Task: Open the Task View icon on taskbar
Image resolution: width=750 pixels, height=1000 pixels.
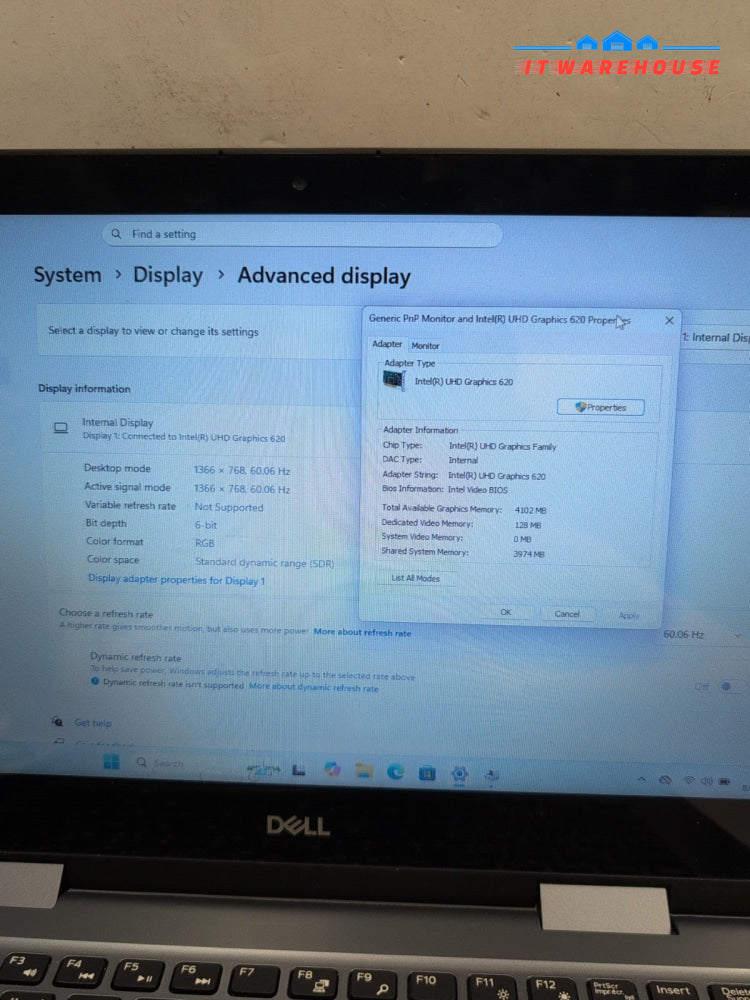Action: click(x=298, y=770)
